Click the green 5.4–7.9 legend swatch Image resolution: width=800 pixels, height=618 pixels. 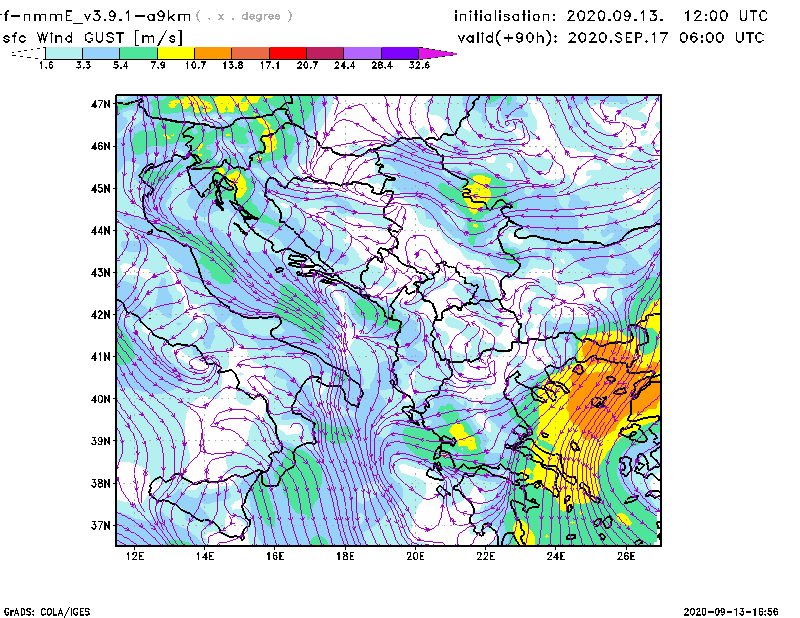click(x=138, y=53)
